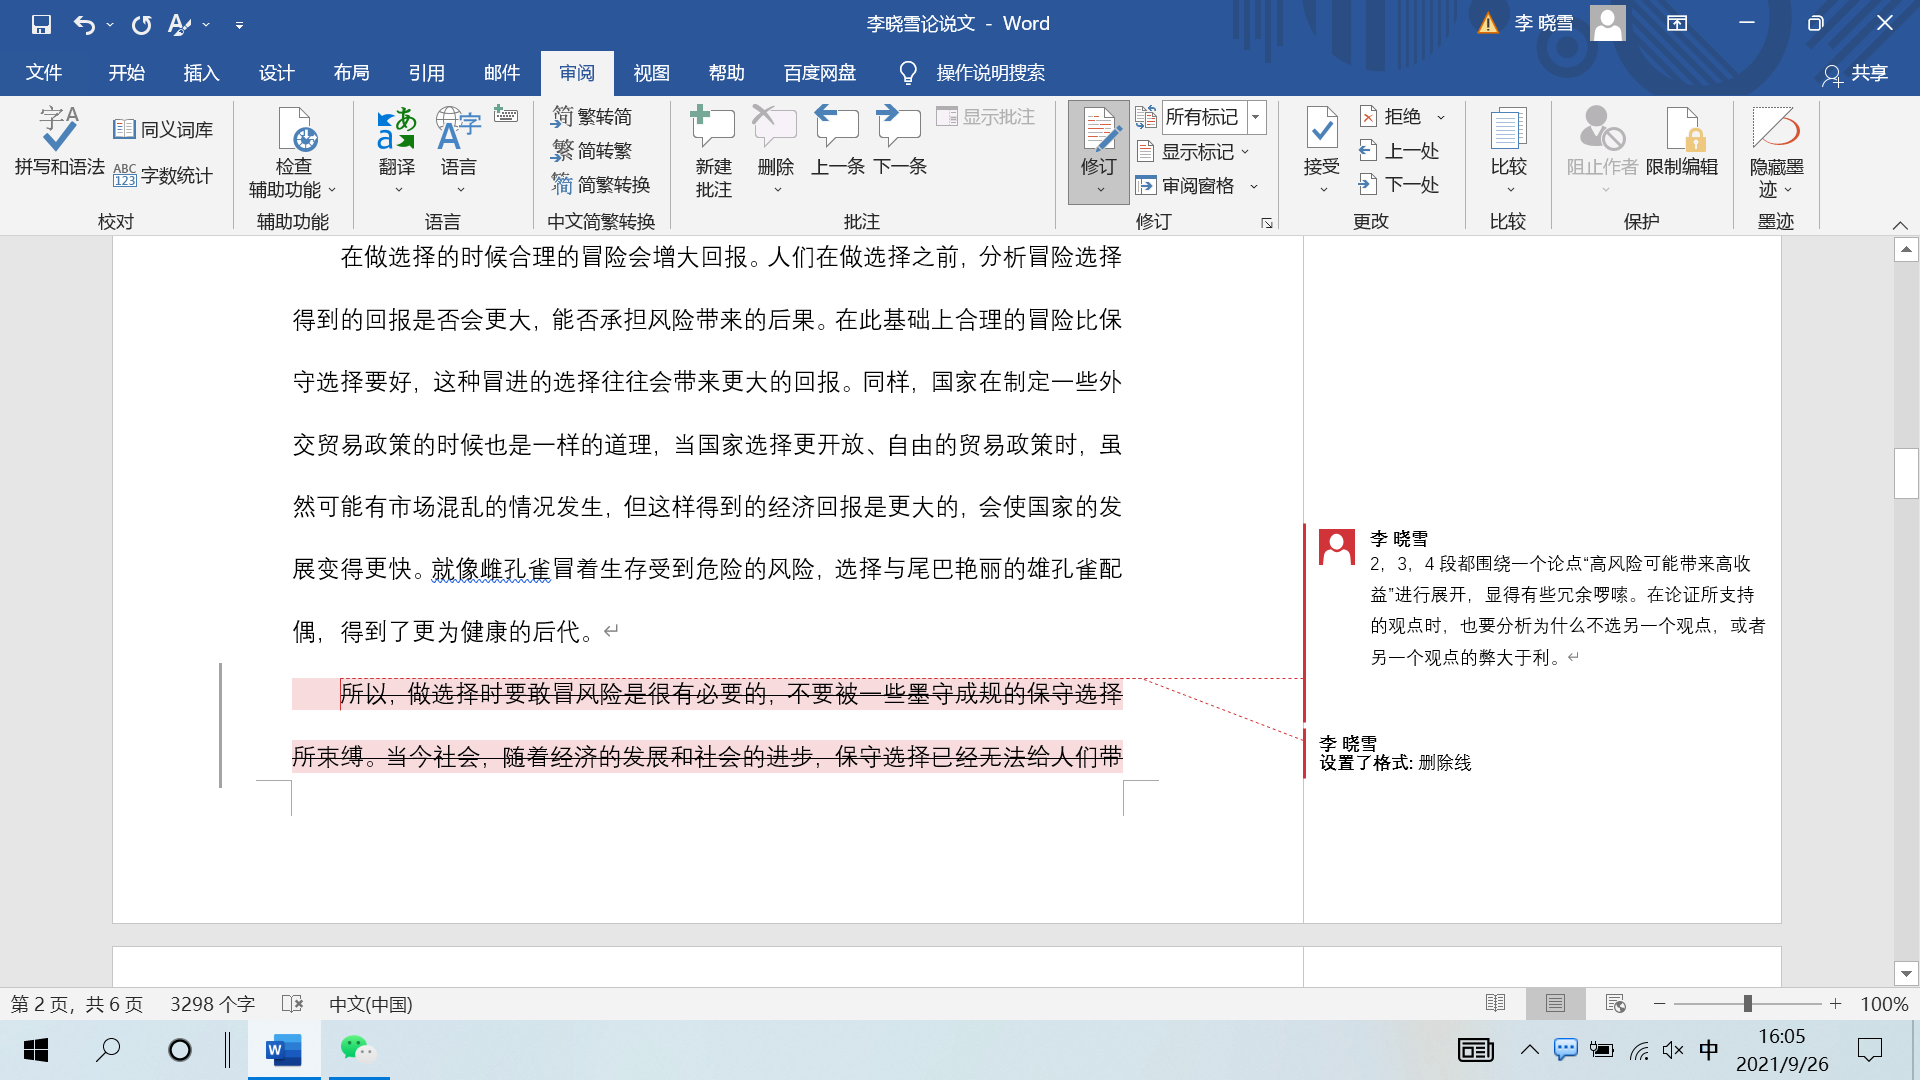Convert Traditional to Simplified (繁转简)
This screenshot has height=1080, width=1920.
coord(592,117)
